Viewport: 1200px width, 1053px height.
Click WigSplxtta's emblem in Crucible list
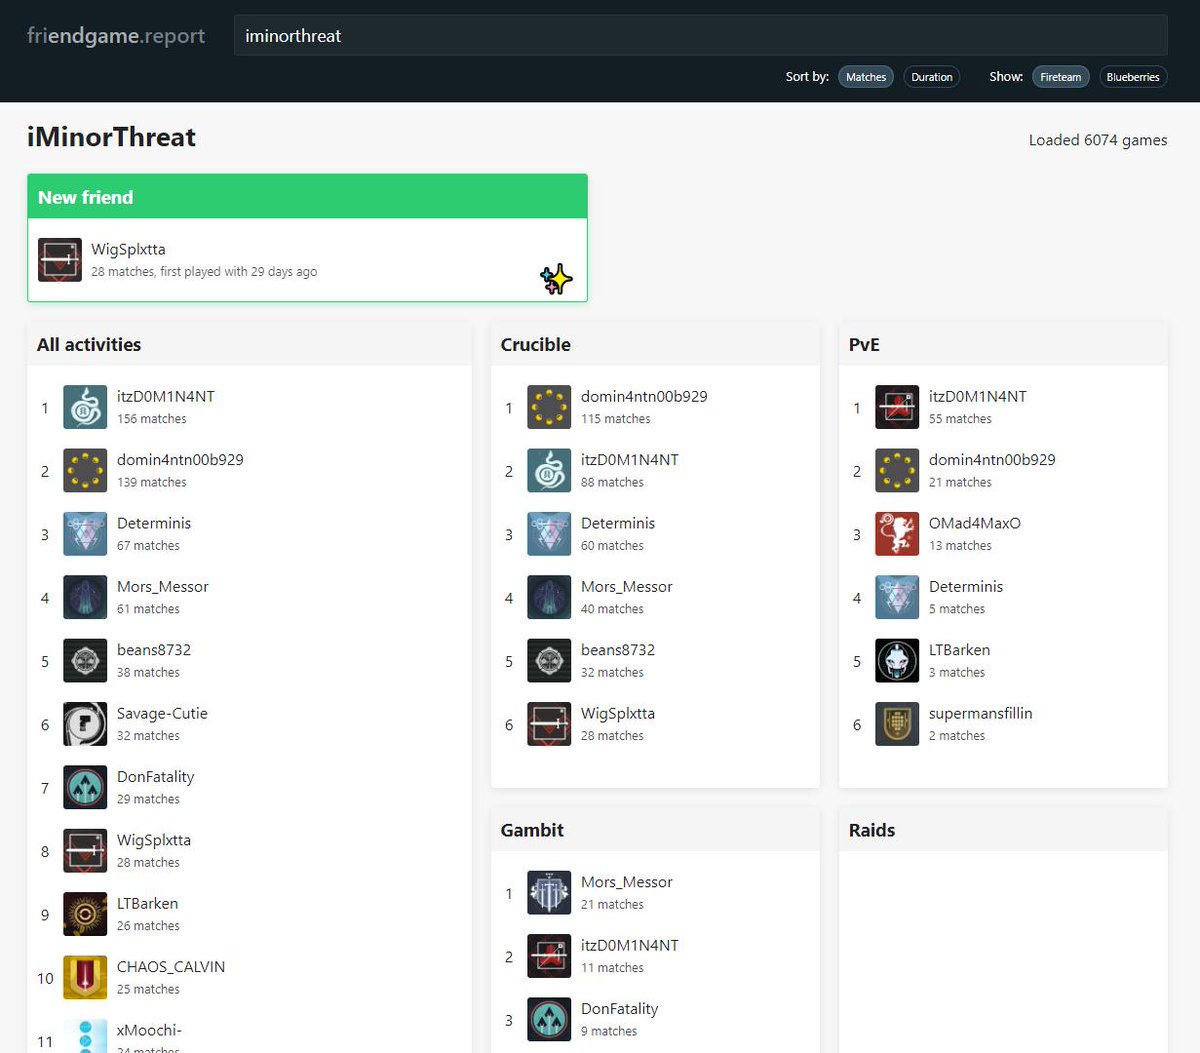coord(549,724)
